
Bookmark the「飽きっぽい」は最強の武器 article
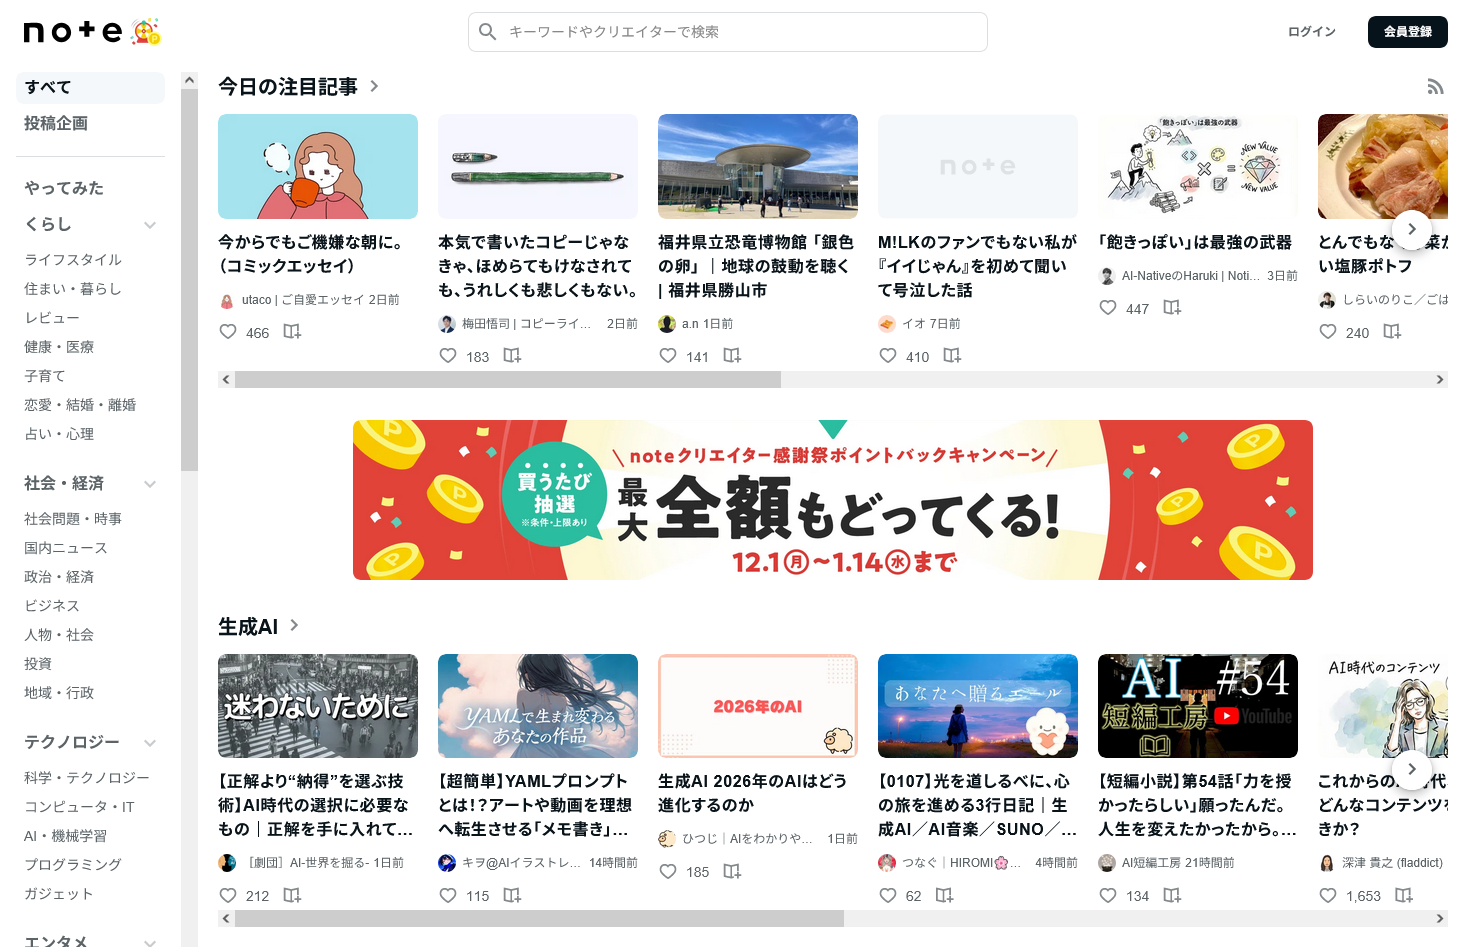1172,308
